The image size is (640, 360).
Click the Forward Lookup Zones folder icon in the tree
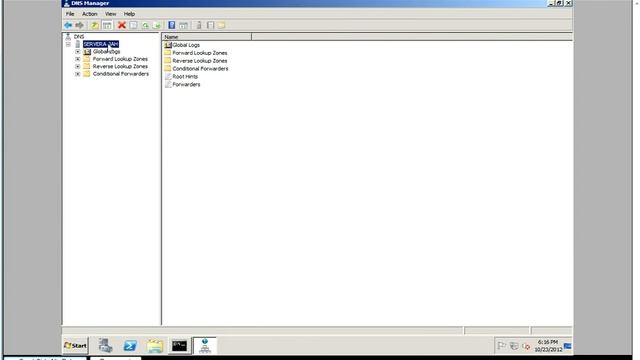point(87,59)
